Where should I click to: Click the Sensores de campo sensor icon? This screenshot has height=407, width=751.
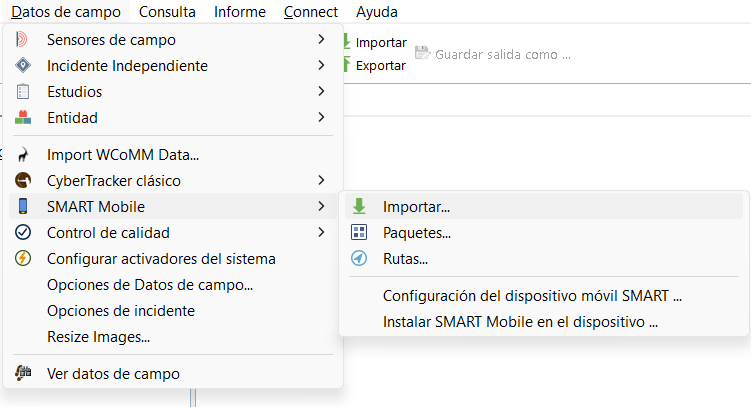click(23, 40)
